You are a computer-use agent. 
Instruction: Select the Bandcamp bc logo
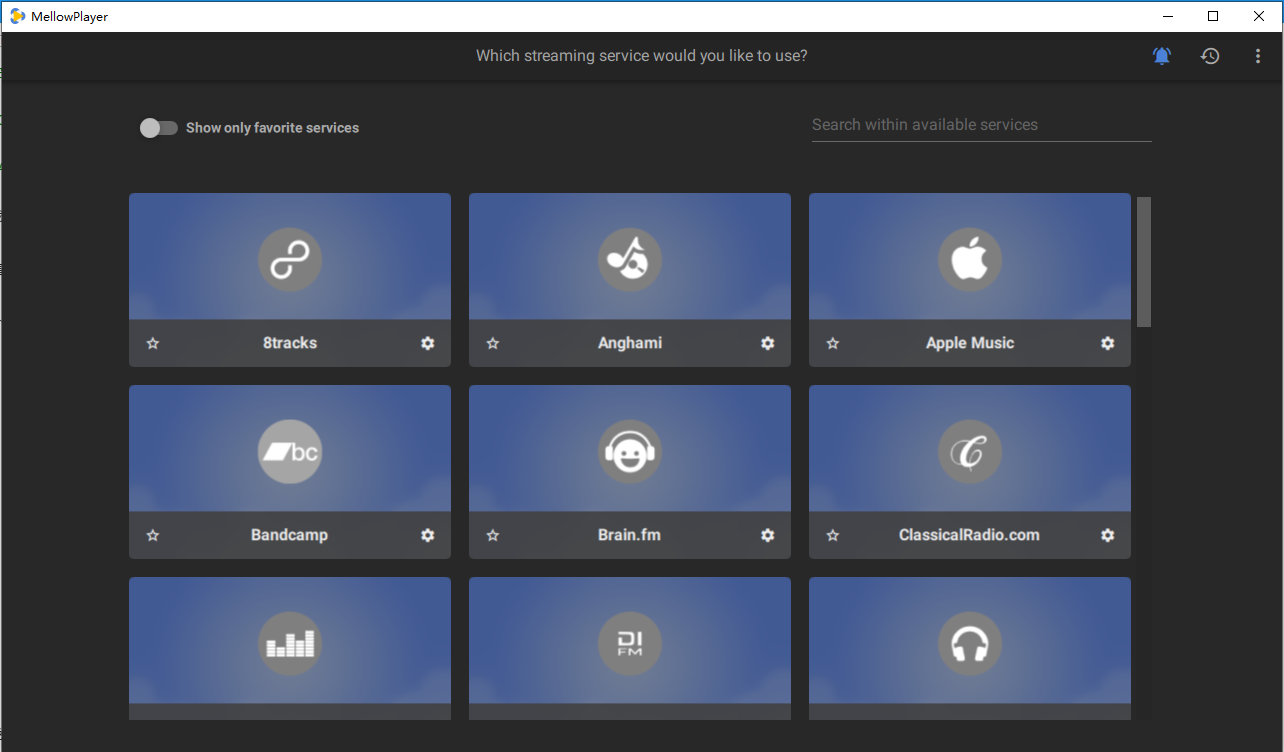pyautogui.click(x=290, y=452)
